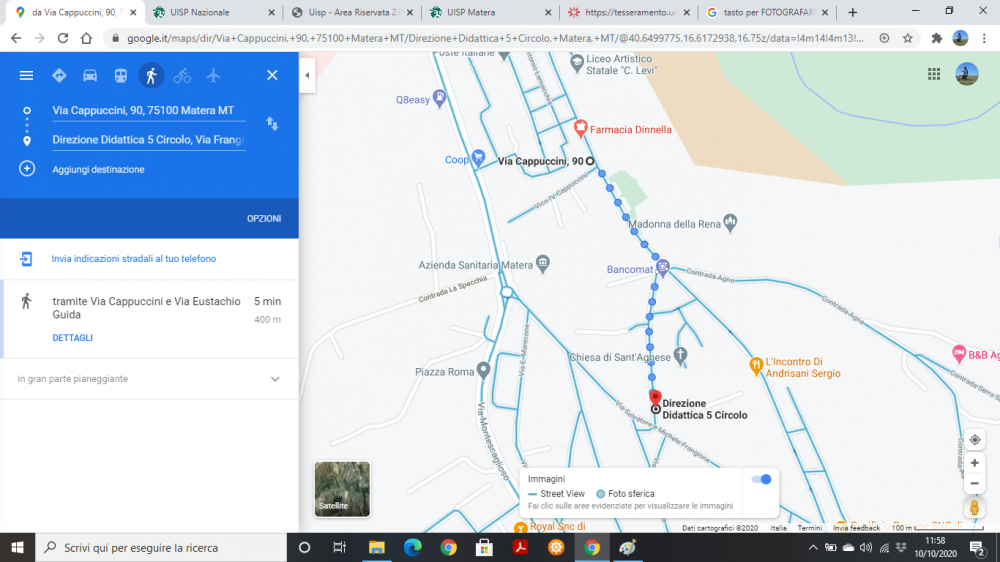Zoom in the map with plus button
The width and height of the screenshot is (1000, 562).
(974, 463)
